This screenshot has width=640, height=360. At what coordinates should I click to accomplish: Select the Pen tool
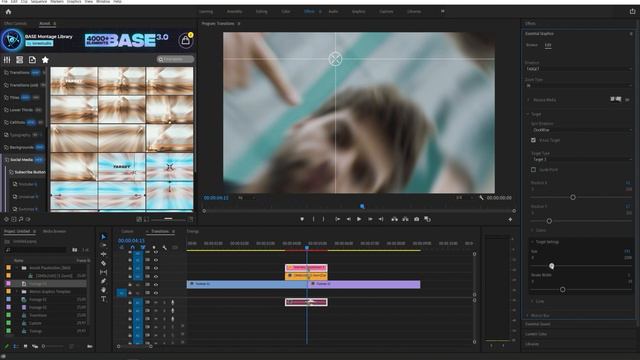pos(104,281)
